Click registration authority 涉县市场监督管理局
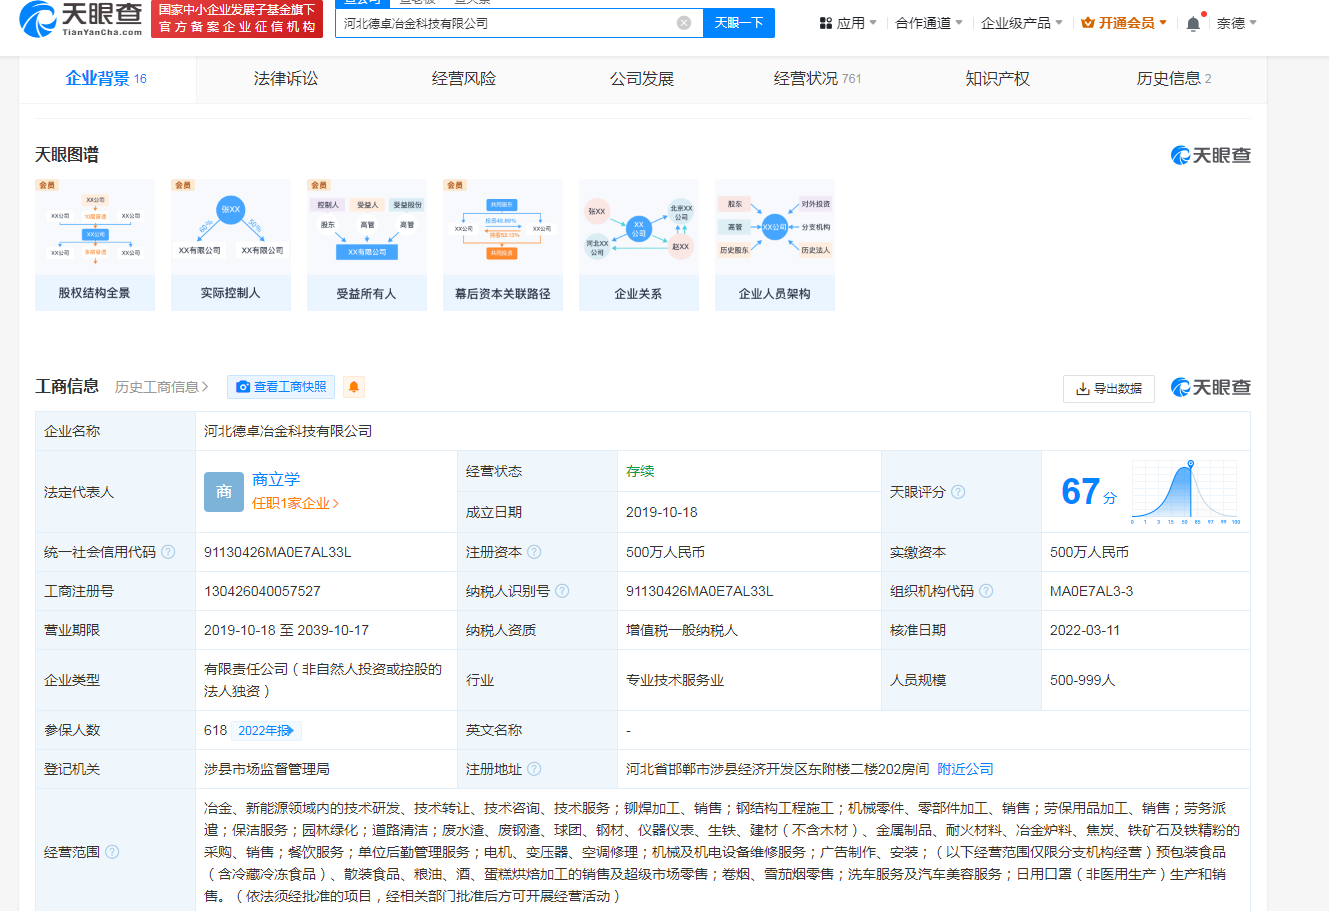Image resolution: width=1329 pixels, height=911 pixels. pyautogui.click(x=267, y=769)
